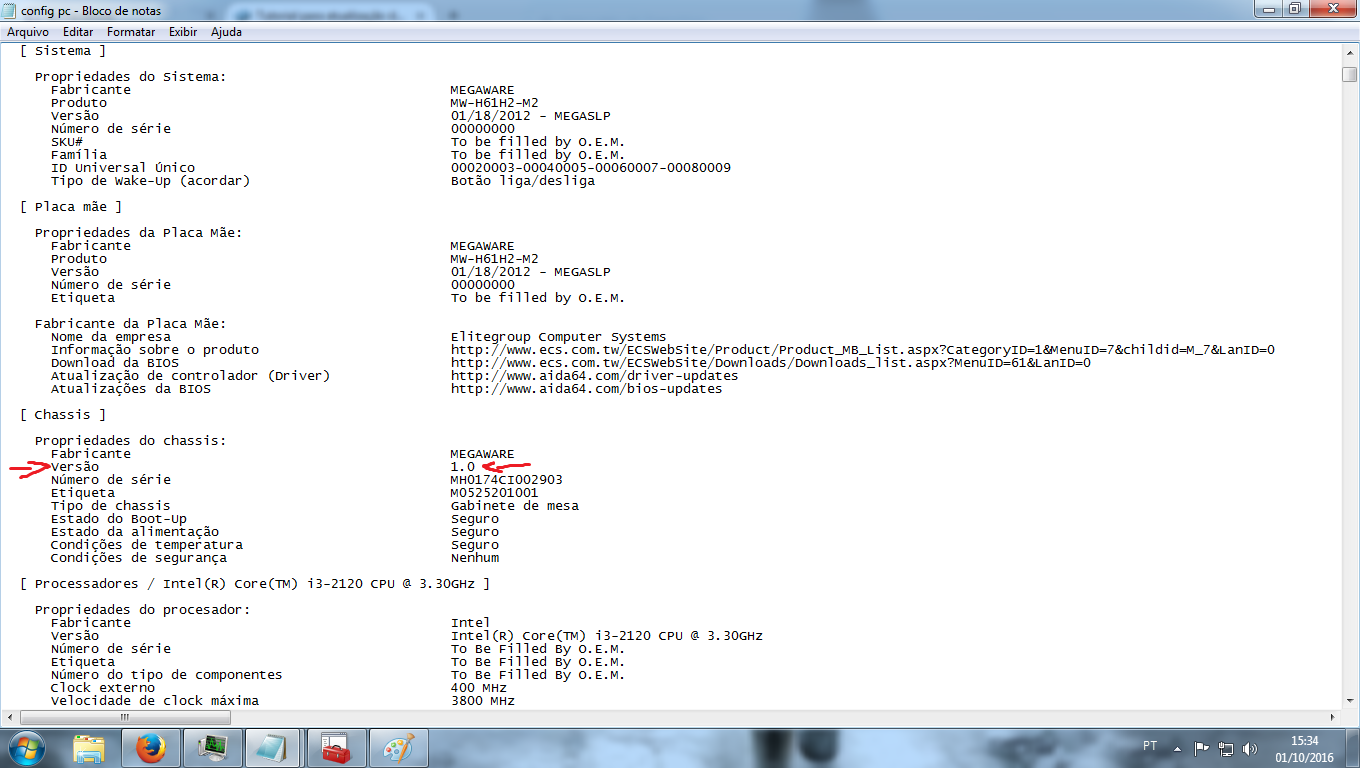Click '400 MHz' external clock value
The image size is (1360, 768).
tap(478, 688)
